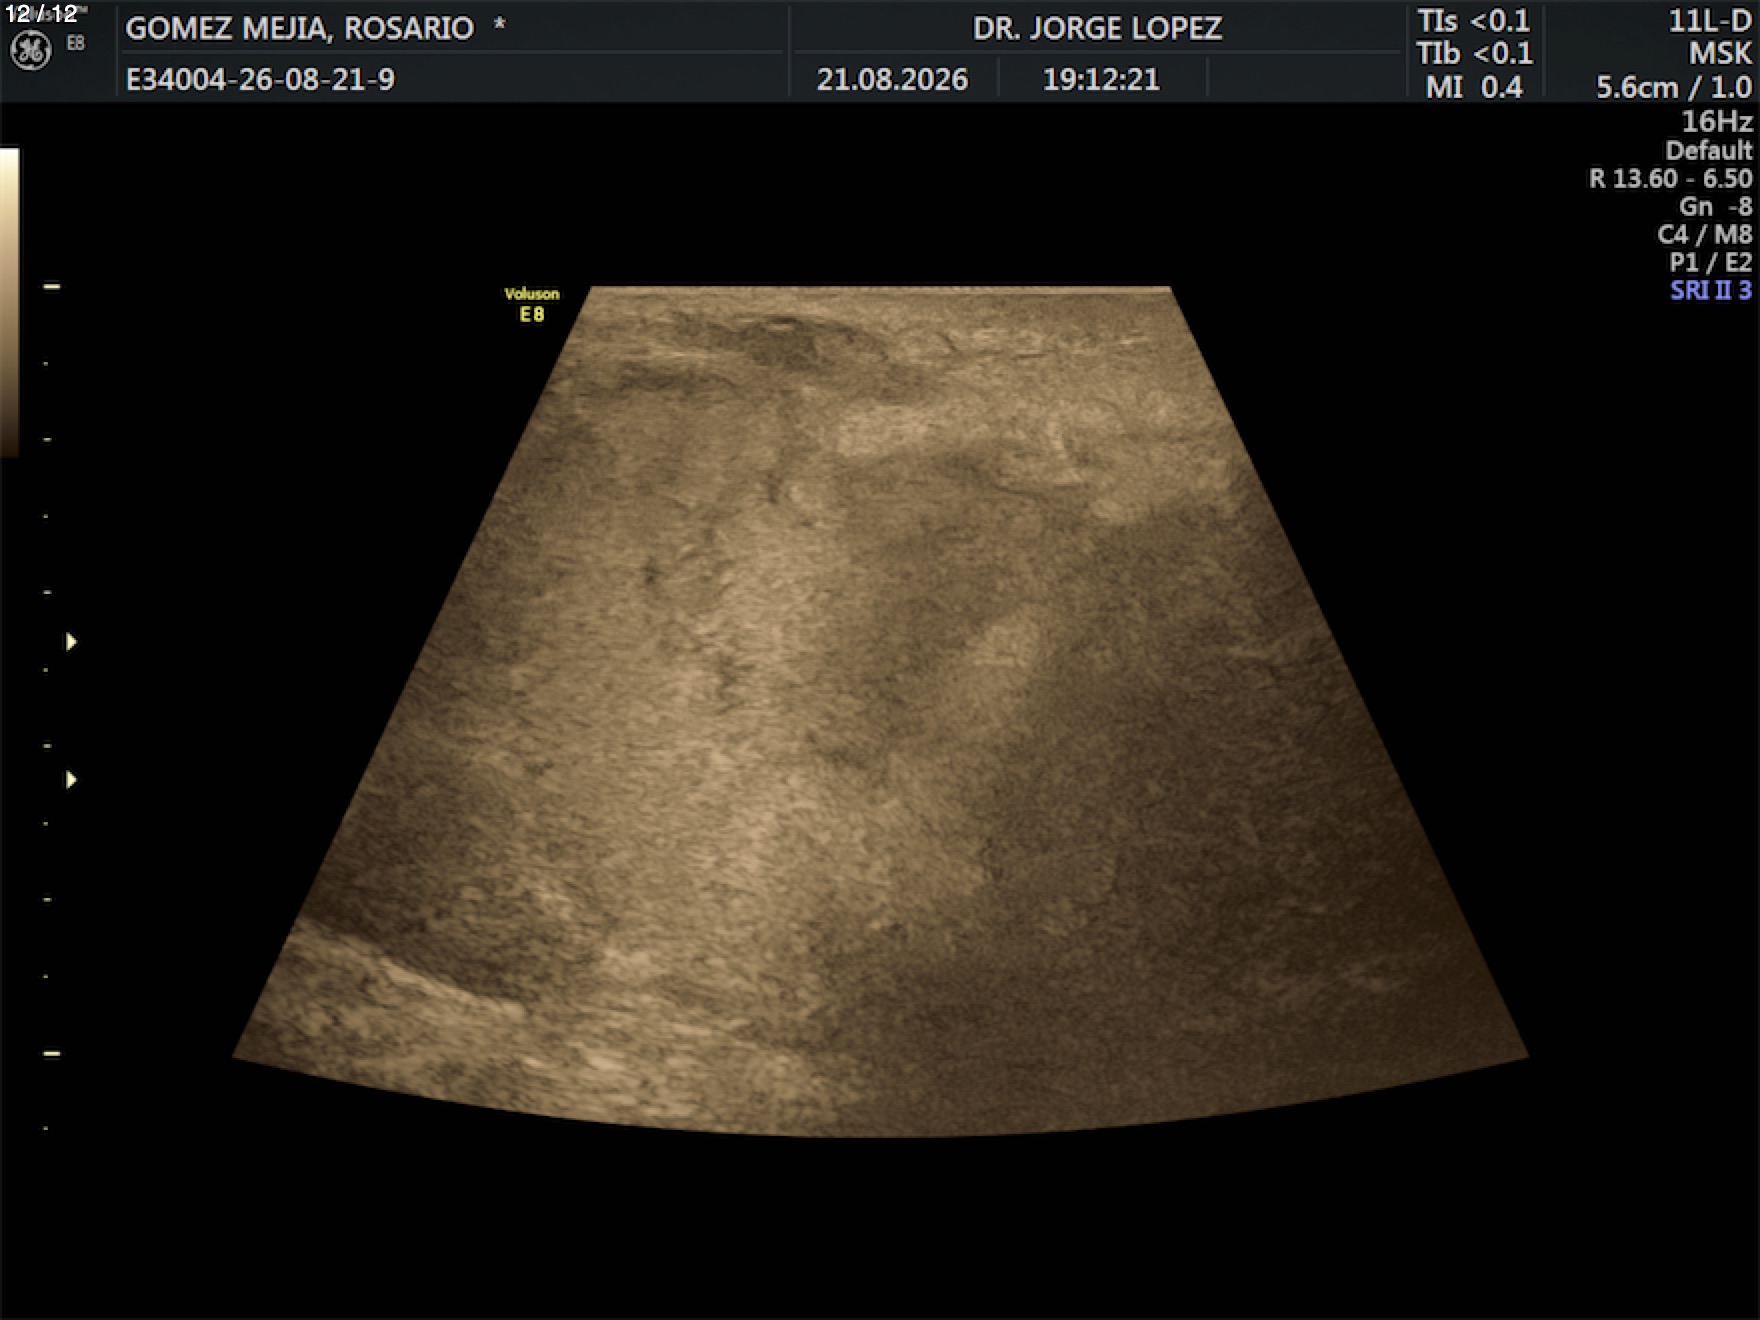Click the exam date 21.08.2026

pyautogui.click(x=892, y=79)
